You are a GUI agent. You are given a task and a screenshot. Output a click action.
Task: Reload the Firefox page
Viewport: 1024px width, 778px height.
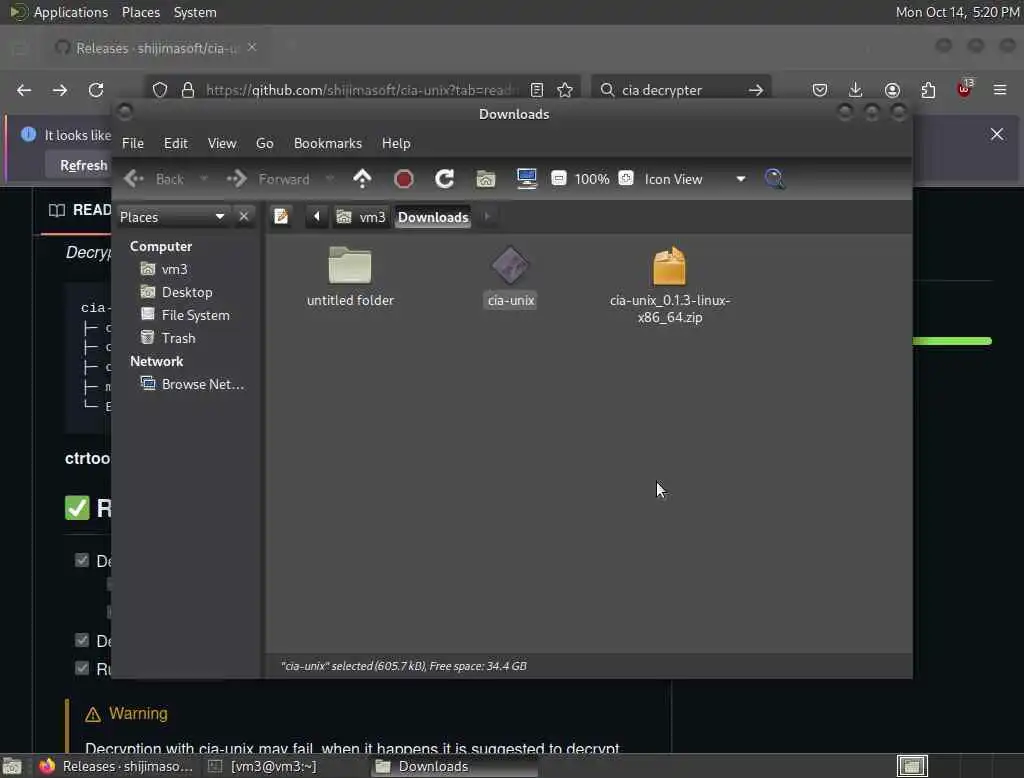pyautogui.click(x=96, y=89)
